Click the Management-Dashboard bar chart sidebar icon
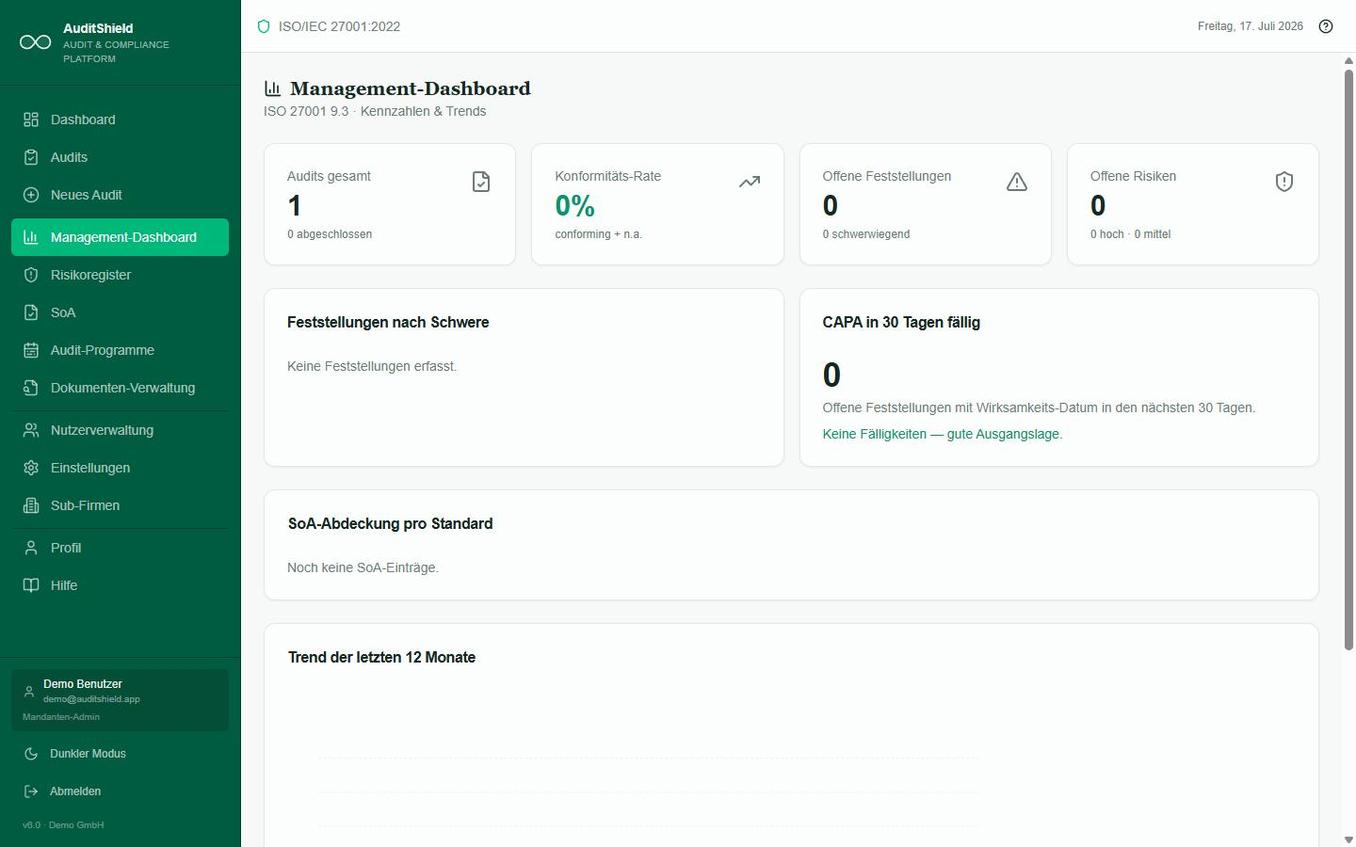Screen dimensions: 1356x847 [31, 237]
